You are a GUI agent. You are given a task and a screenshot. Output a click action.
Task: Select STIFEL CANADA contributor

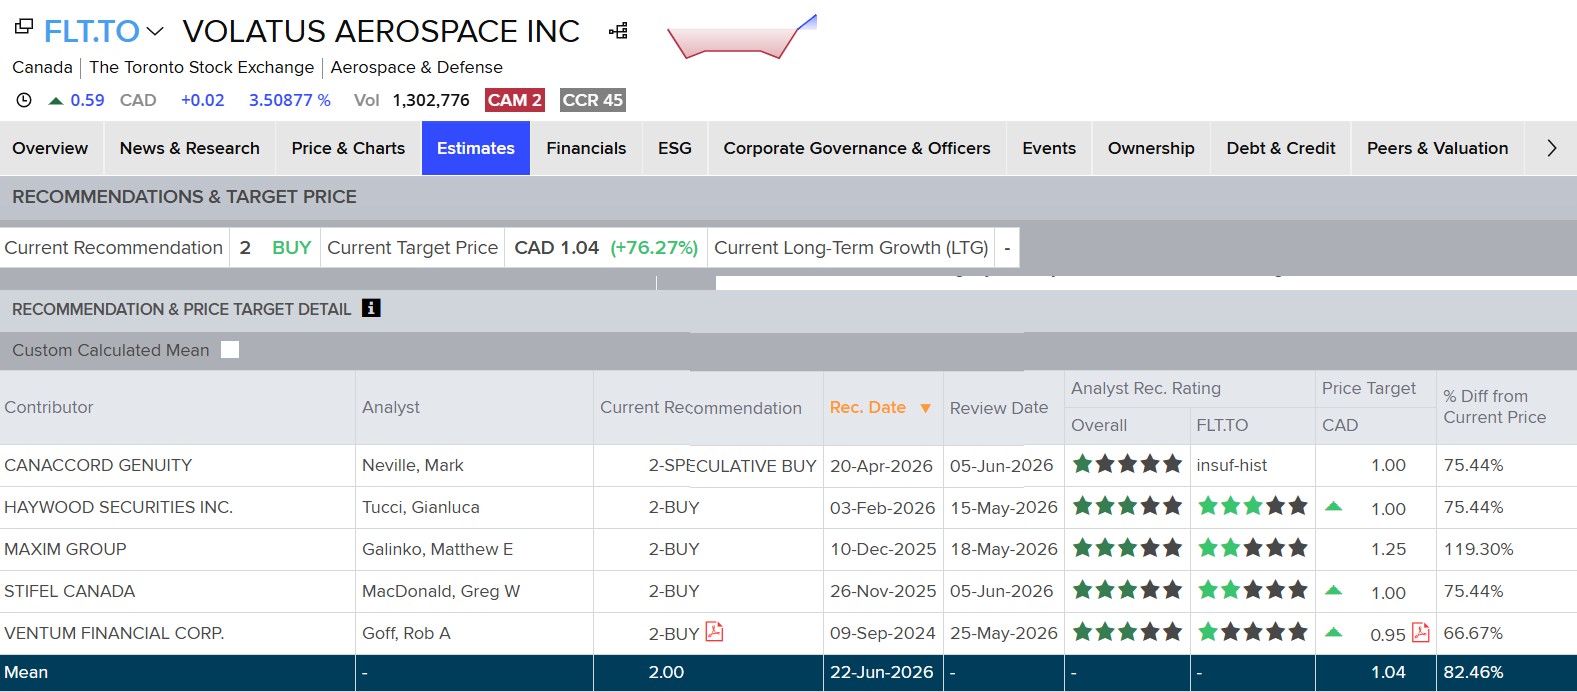69,591
